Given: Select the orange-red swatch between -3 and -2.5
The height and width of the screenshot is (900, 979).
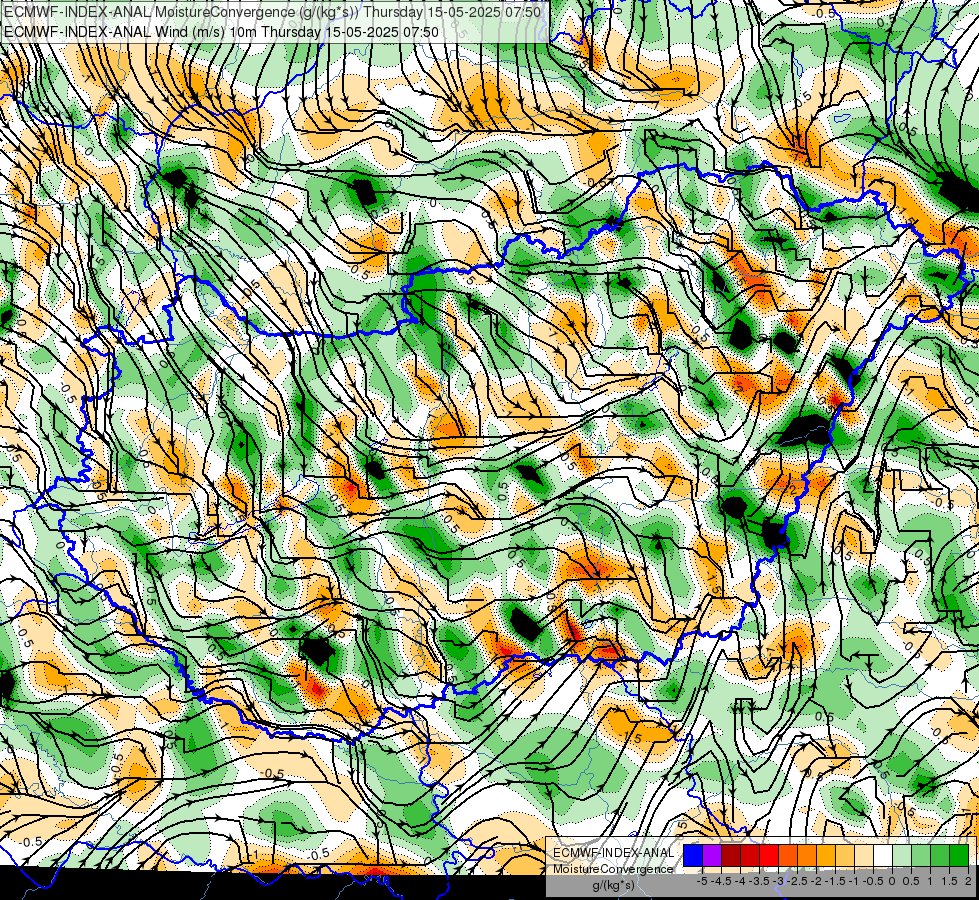Looking at the screenshot, I should 787,855.
